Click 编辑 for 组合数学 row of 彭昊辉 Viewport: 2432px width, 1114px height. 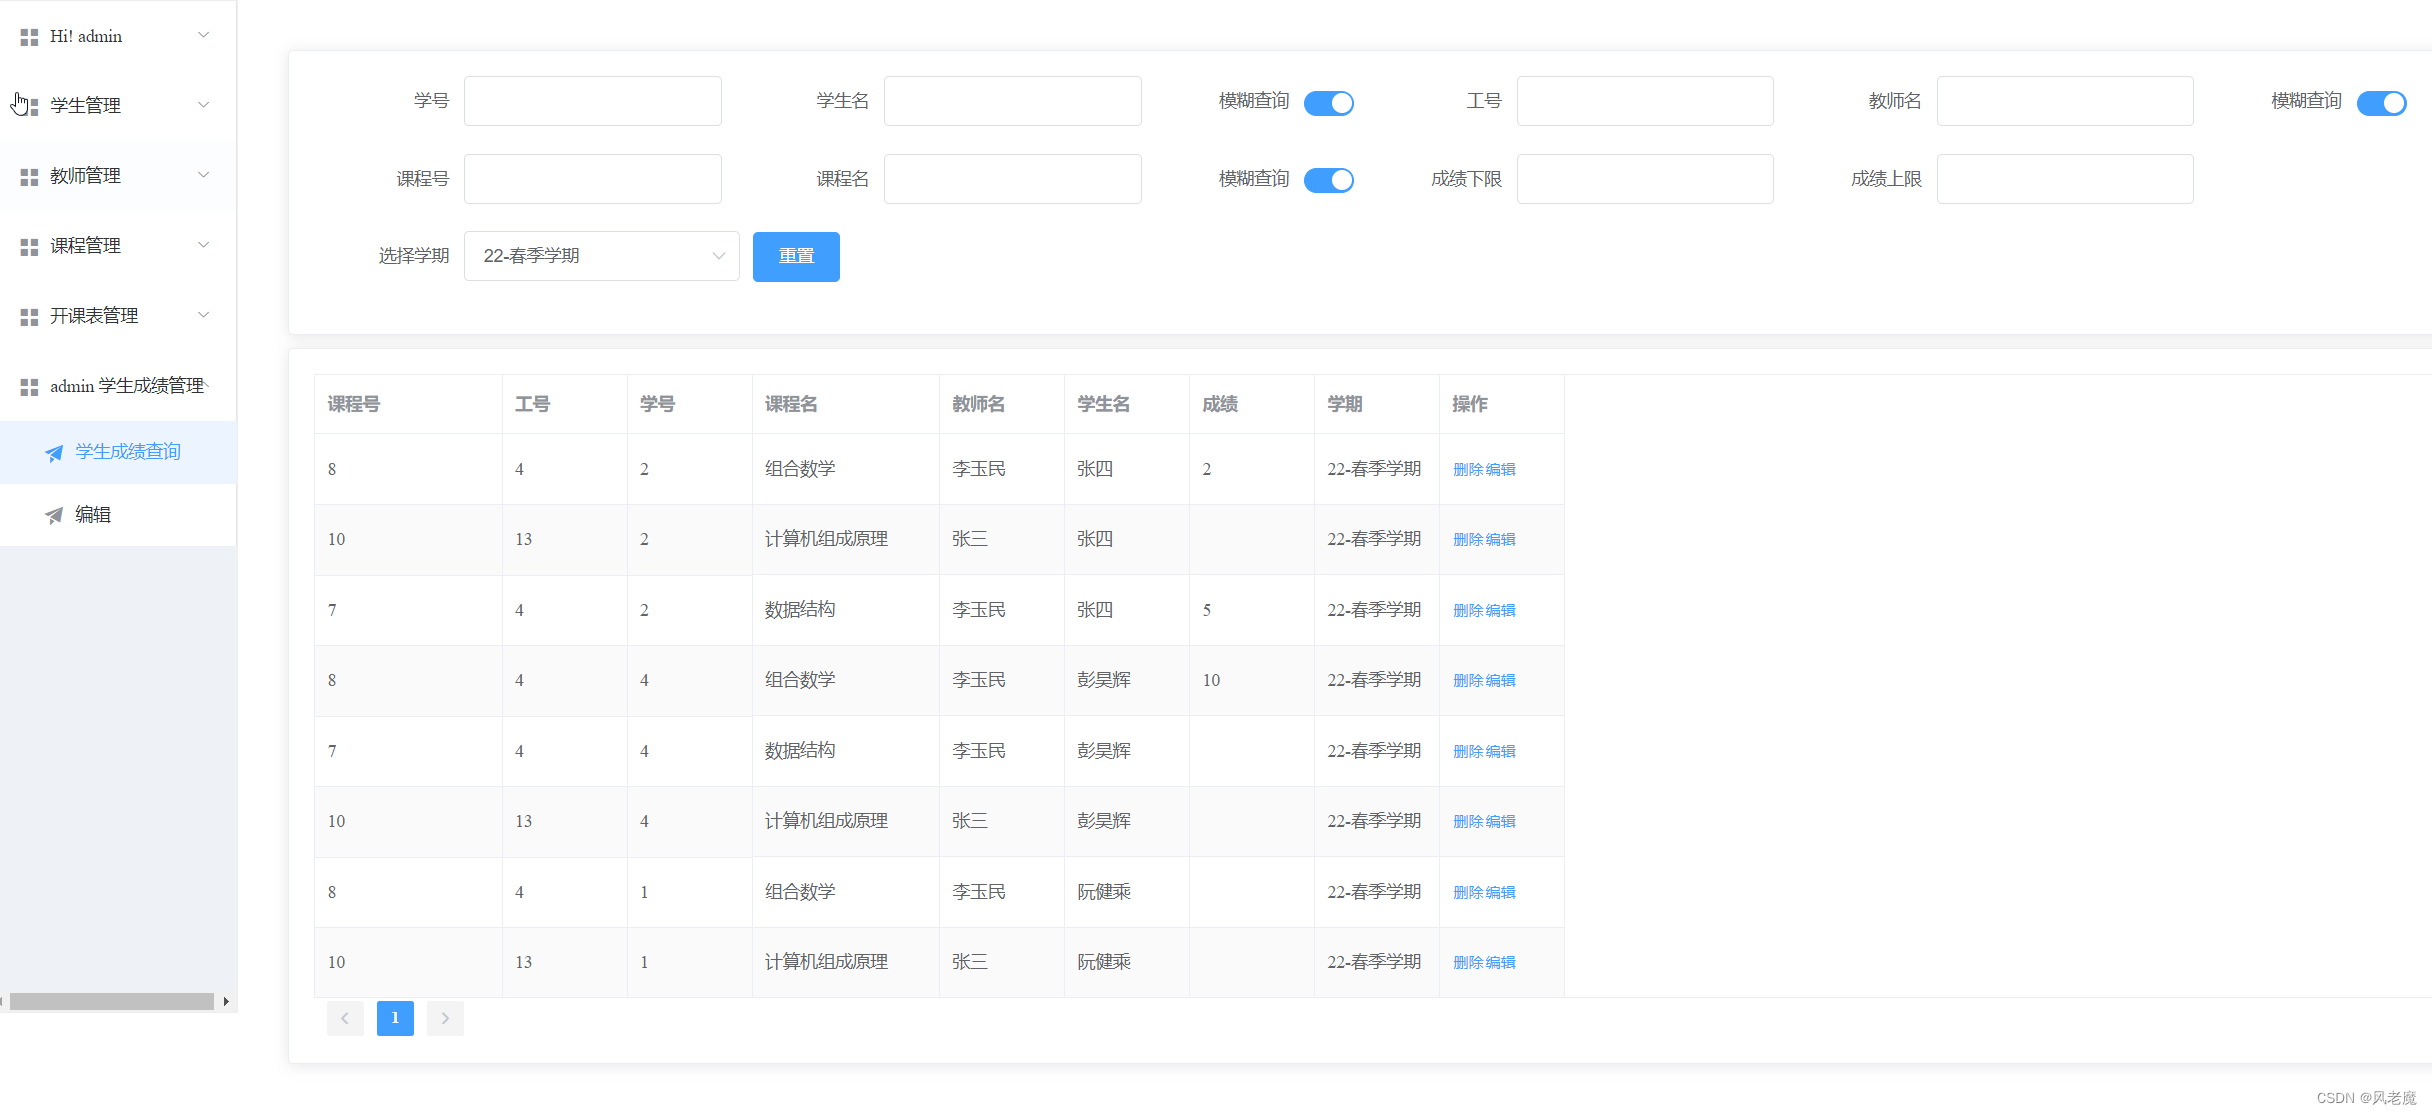(1501, 681)
